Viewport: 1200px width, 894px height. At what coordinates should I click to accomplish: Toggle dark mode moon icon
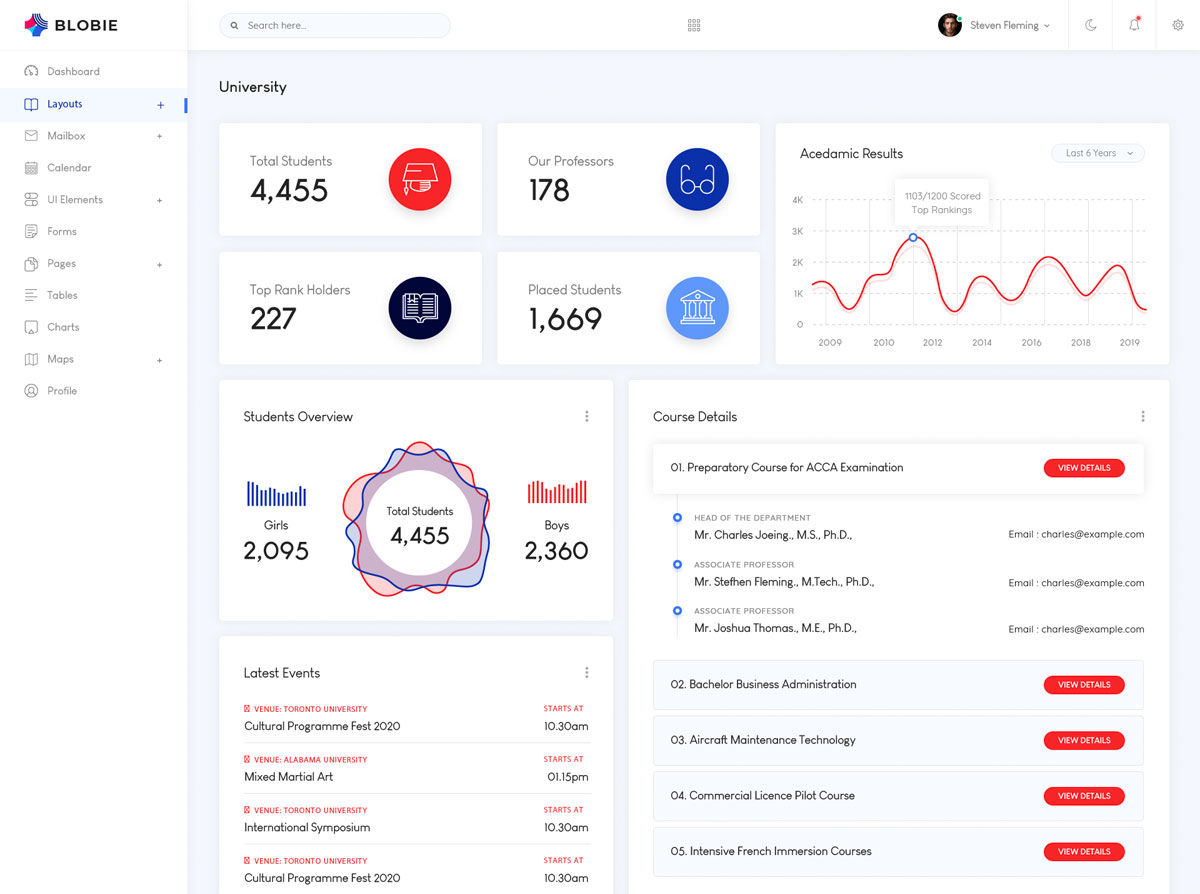1091,25
